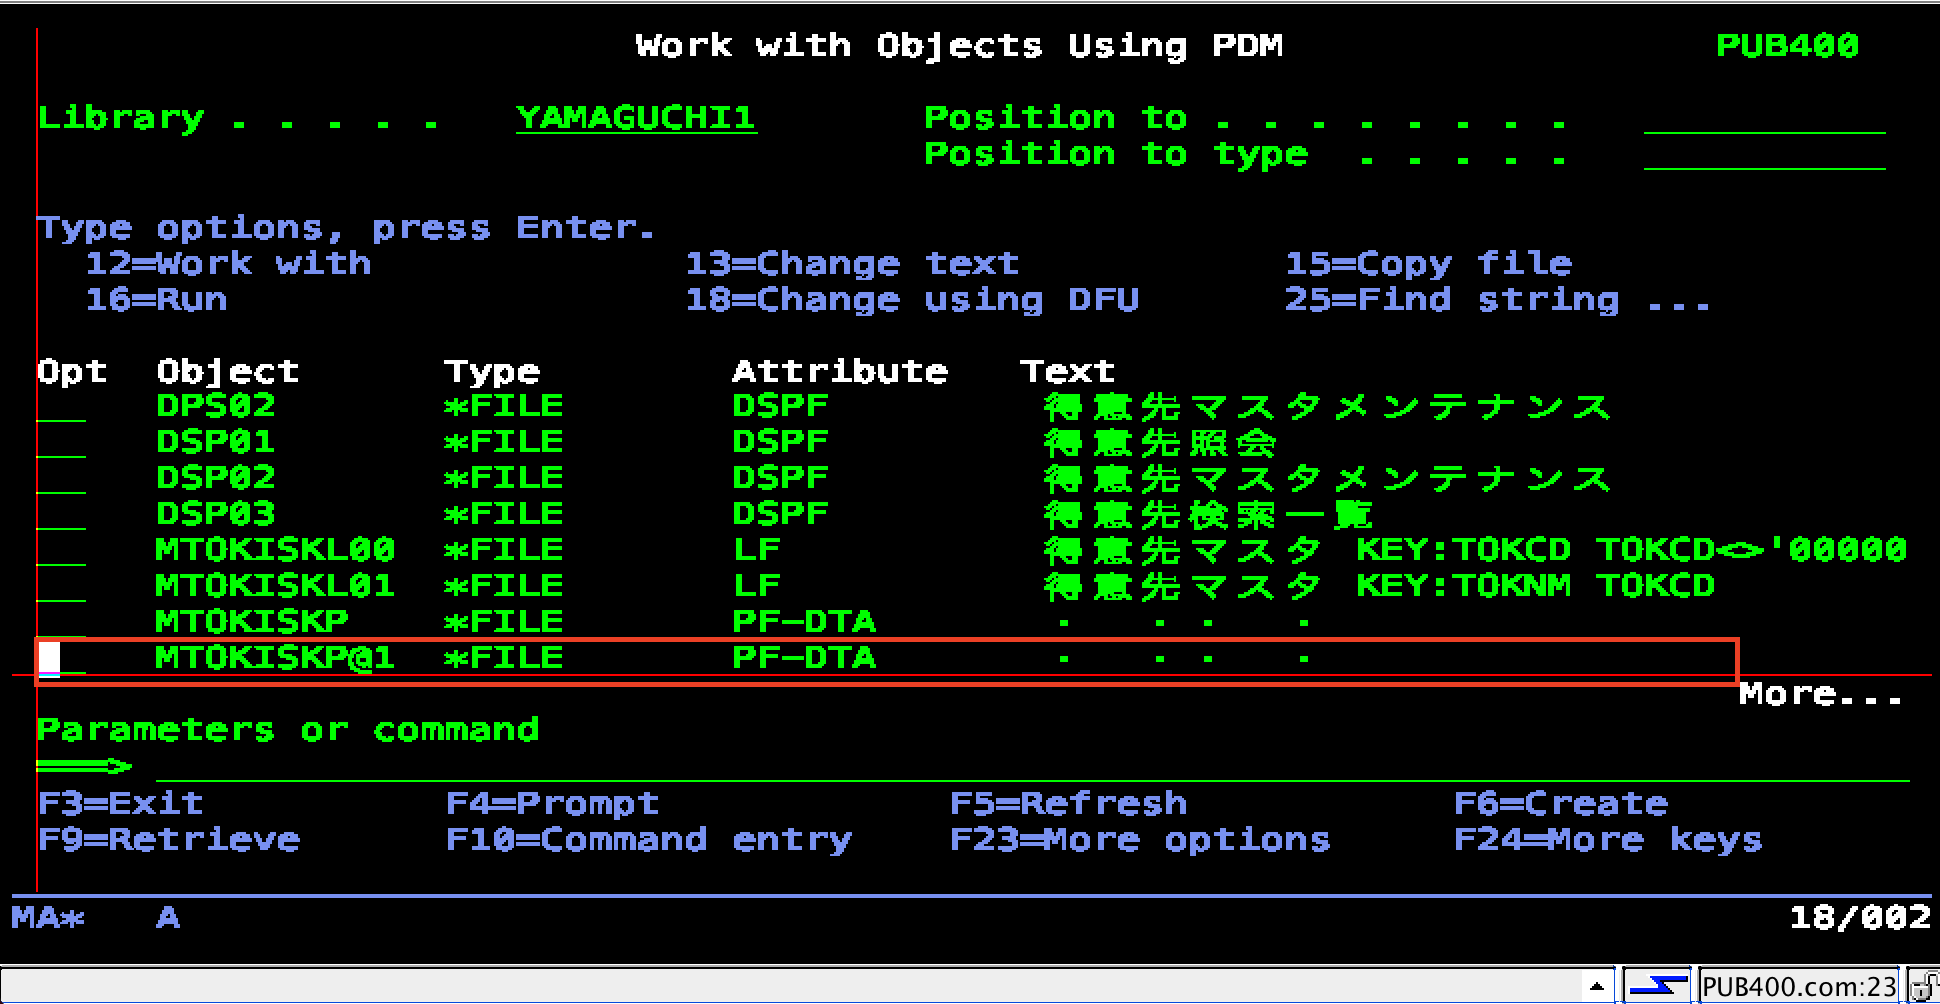
Task: Click the Type column header
Action: pyautogui.click(x=492, y=371)
